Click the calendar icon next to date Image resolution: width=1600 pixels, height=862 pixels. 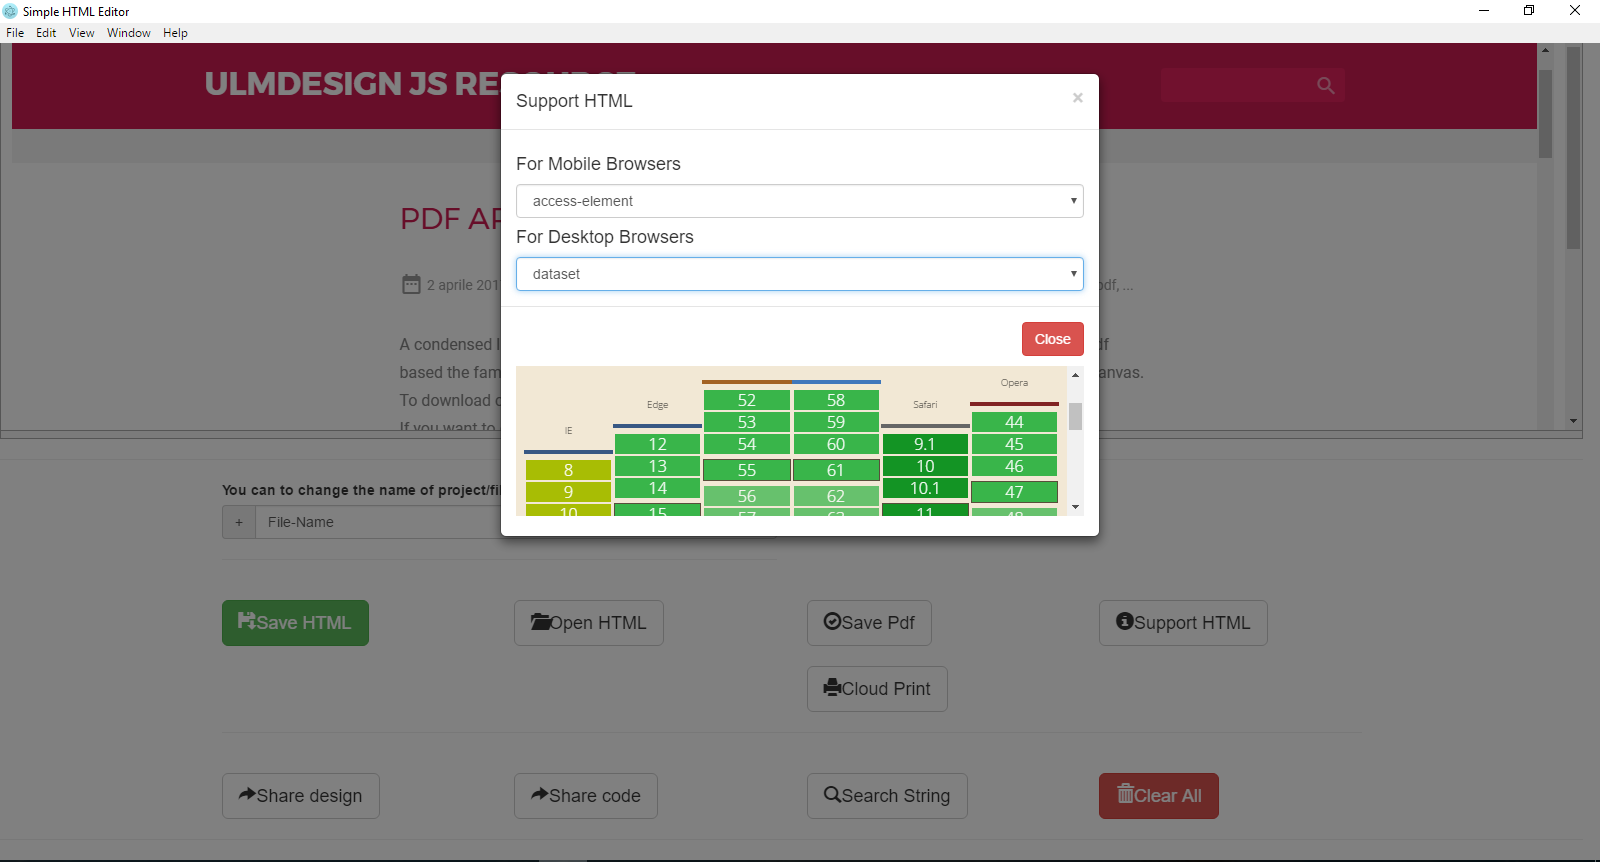pos(411,284)
